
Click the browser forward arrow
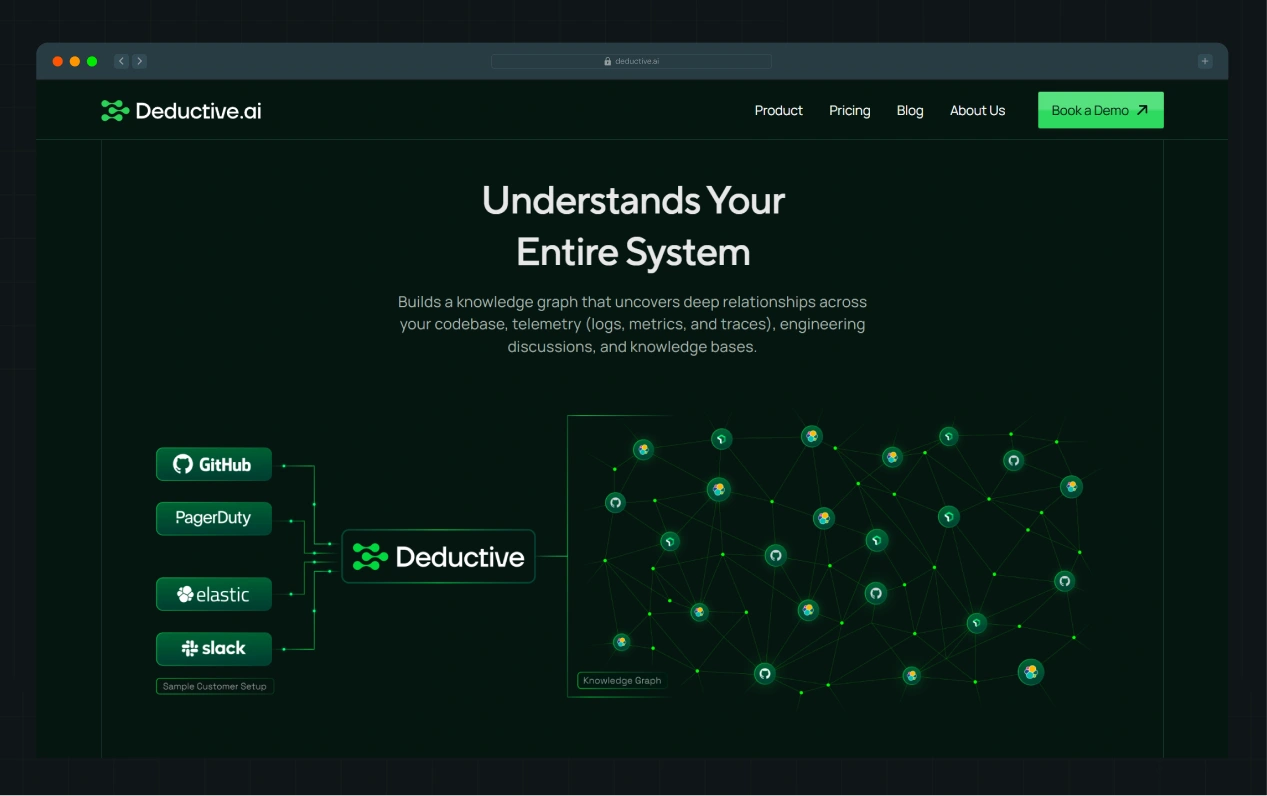click(x=139, y=61)
